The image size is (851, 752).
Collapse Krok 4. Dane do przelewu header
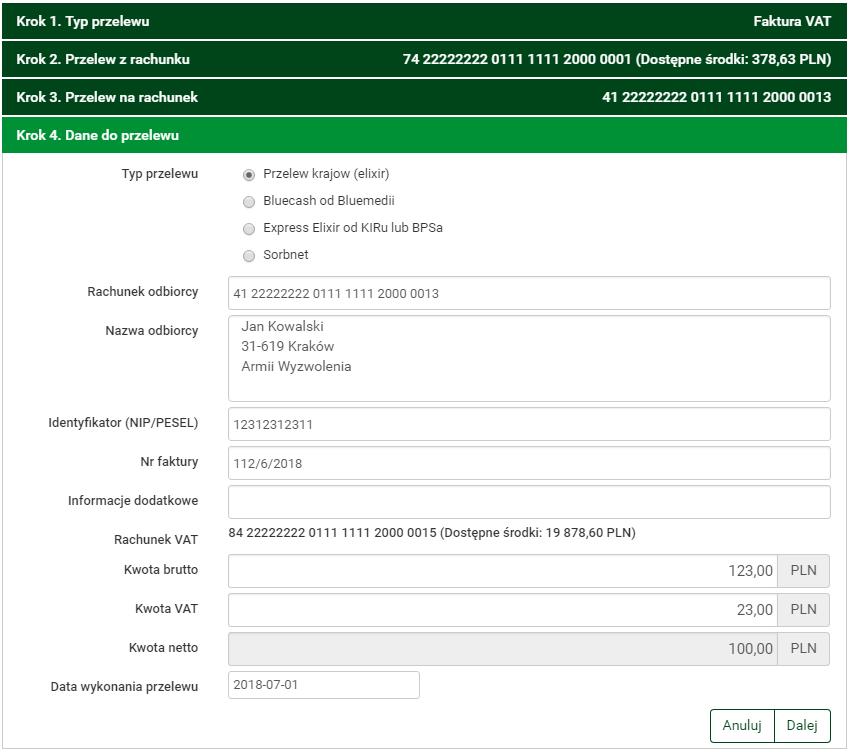coord(424,135)
